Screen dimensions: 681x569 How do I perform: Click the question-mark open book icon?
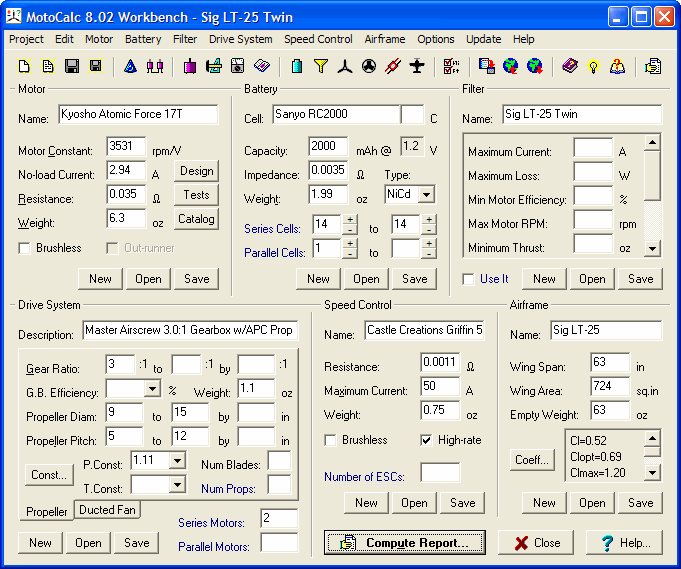[x=618, y=66]
